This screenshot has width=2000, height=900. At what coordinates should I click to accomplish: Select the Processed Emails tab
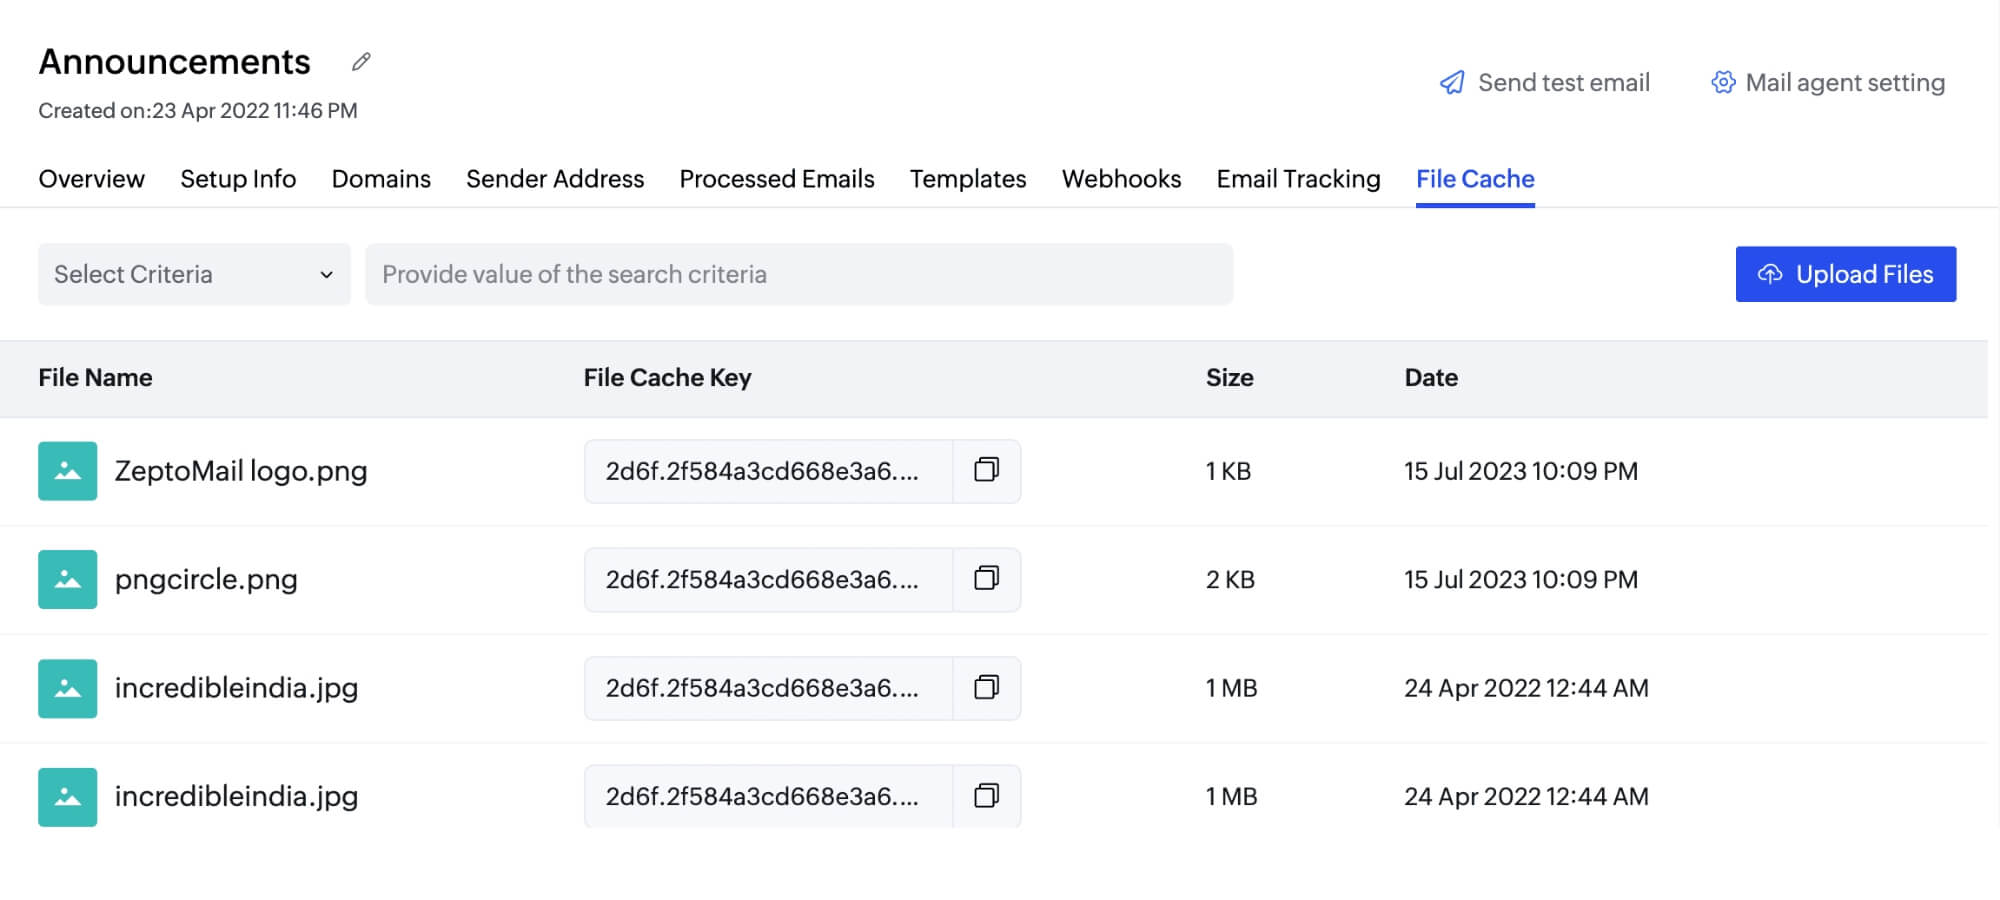tap(776, 179)
